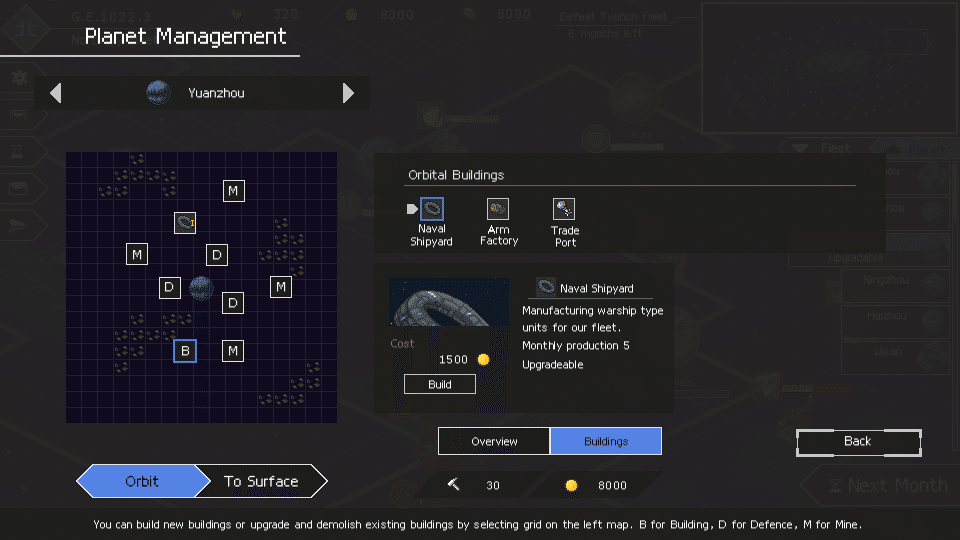
Task: Select the Arm Factory building icon
Action: tap(498, 209)
